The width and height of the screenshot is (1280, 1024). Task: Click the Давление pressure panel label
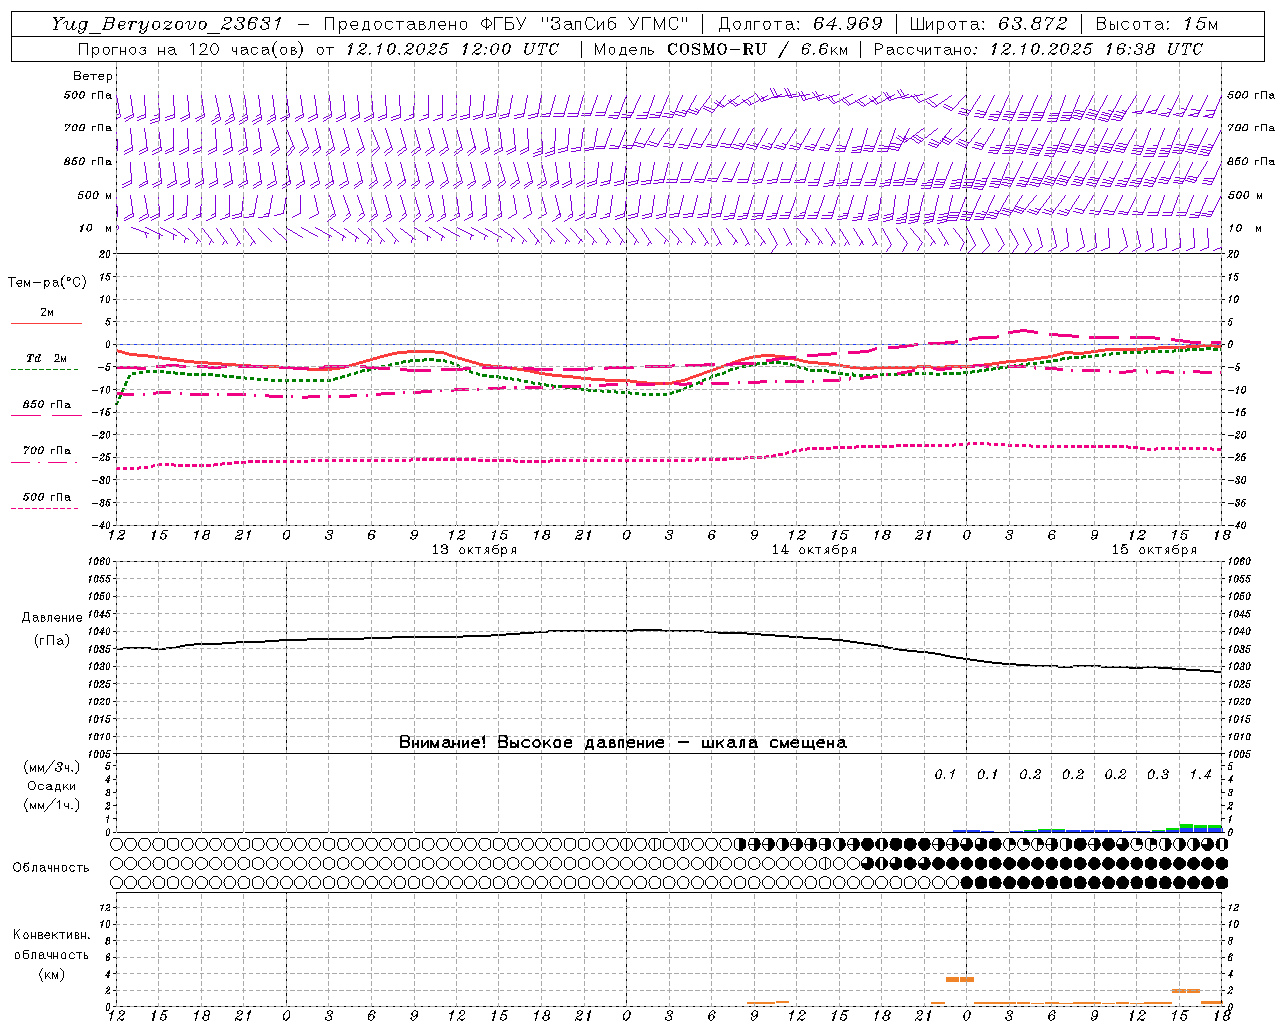click(51, 618)
